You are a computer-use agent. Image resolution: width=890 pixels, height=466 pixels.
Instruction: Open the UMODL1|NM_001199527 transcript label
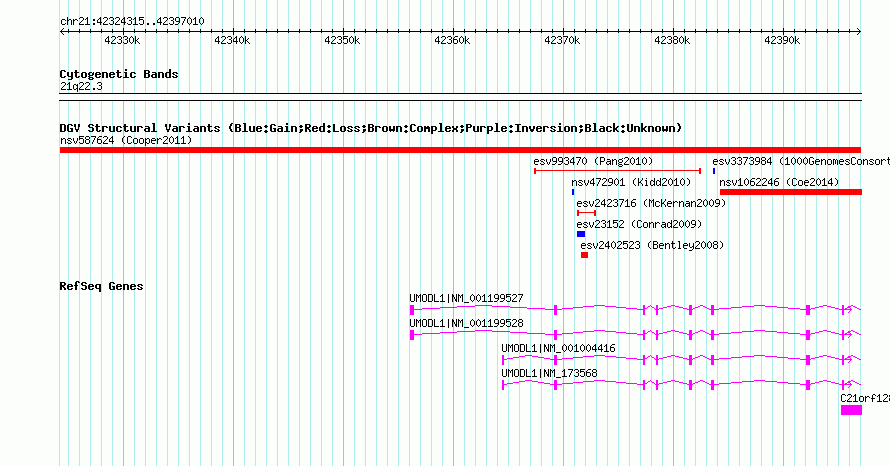(x=466, y=298)
